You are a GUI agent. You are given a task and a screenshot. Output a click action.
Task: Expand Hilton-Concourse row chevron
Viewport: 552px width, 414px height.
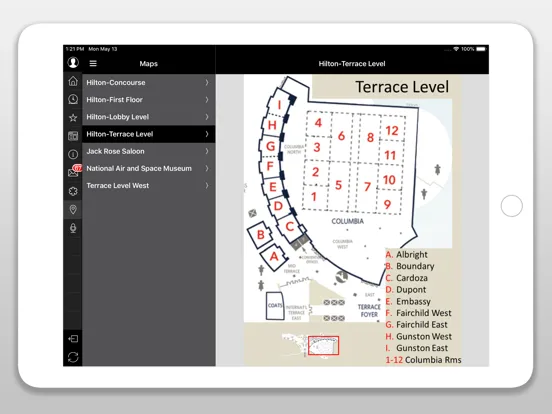click(207, 82)
